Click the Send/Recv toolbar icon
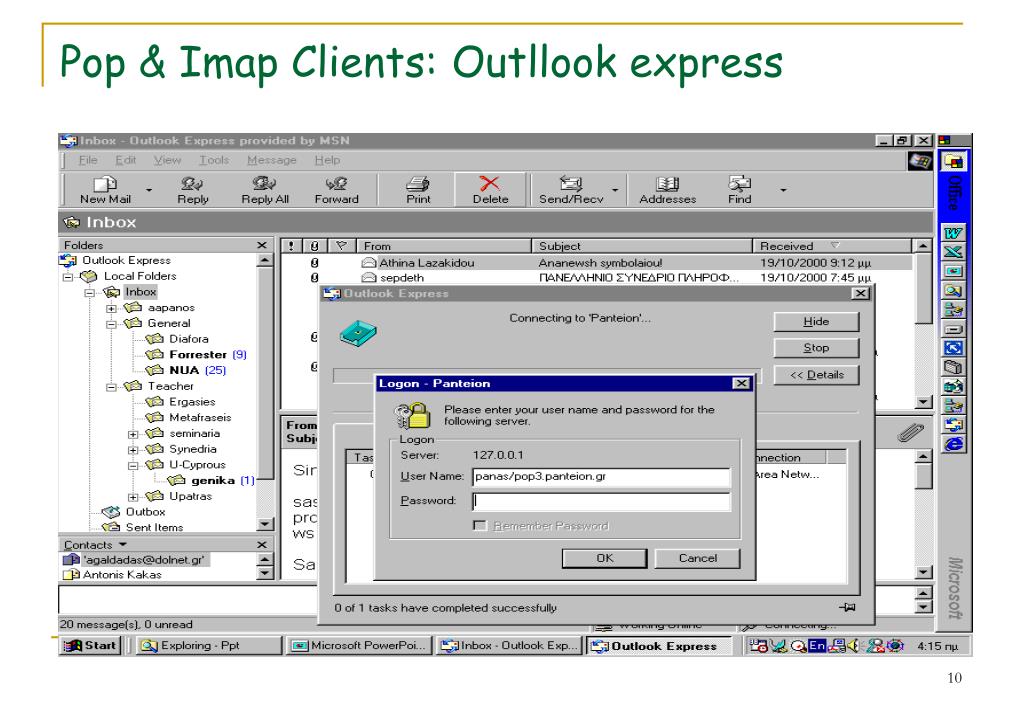This screenshot has height=708, width=1023. tap(571, 190)
